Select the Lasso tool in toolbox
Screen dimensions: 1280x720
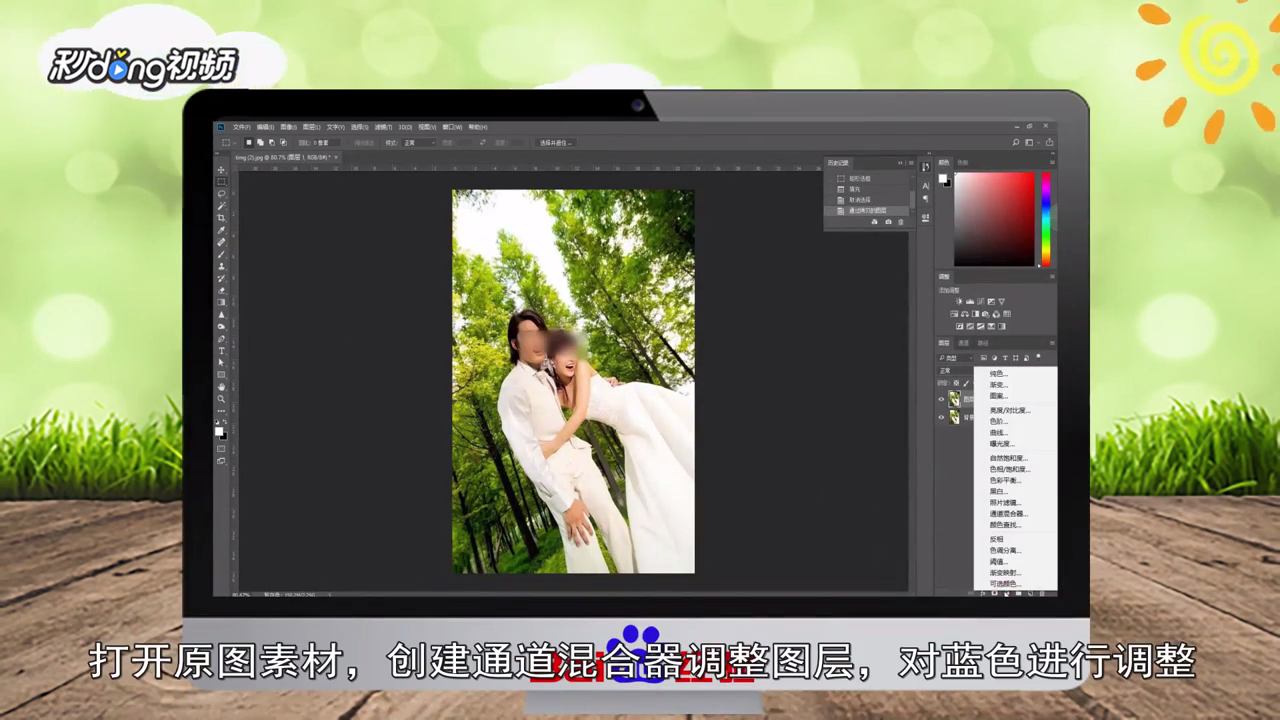coord(222,193)
